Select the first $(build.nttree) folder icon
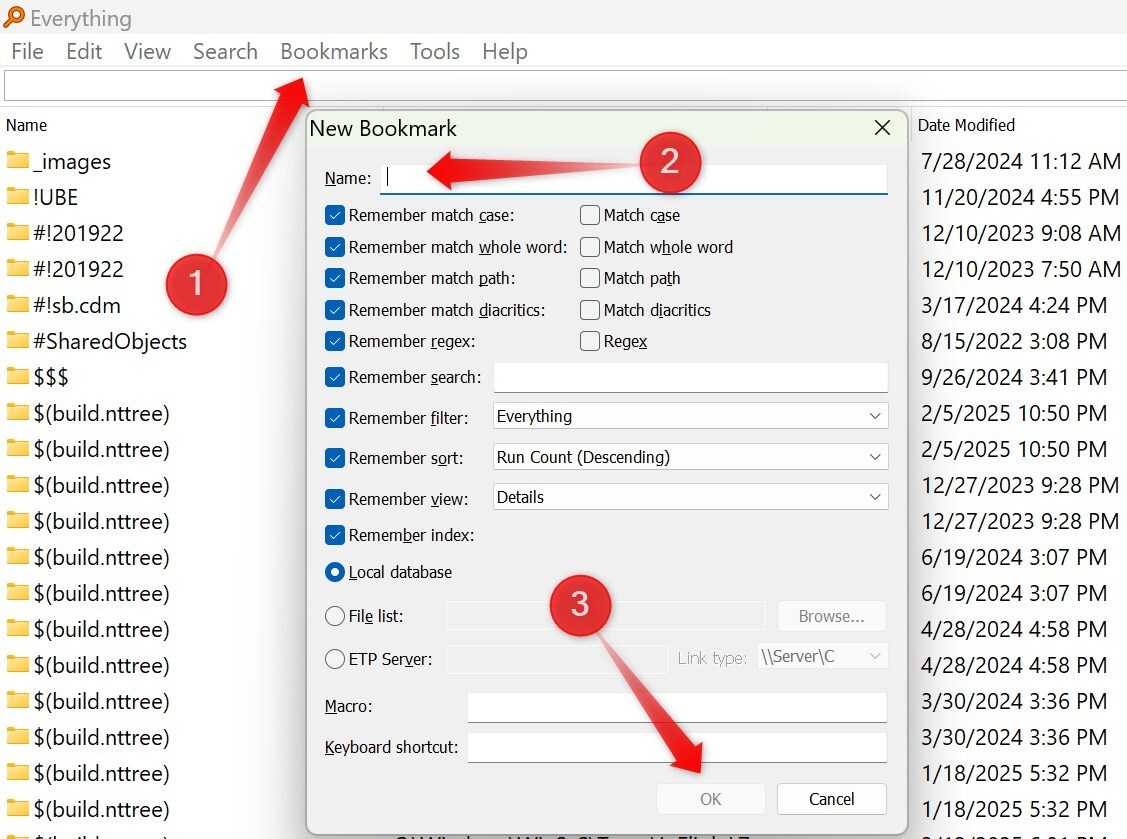Image resolution: width=1127 pixels, height=839 pixels. click(18, 412)
